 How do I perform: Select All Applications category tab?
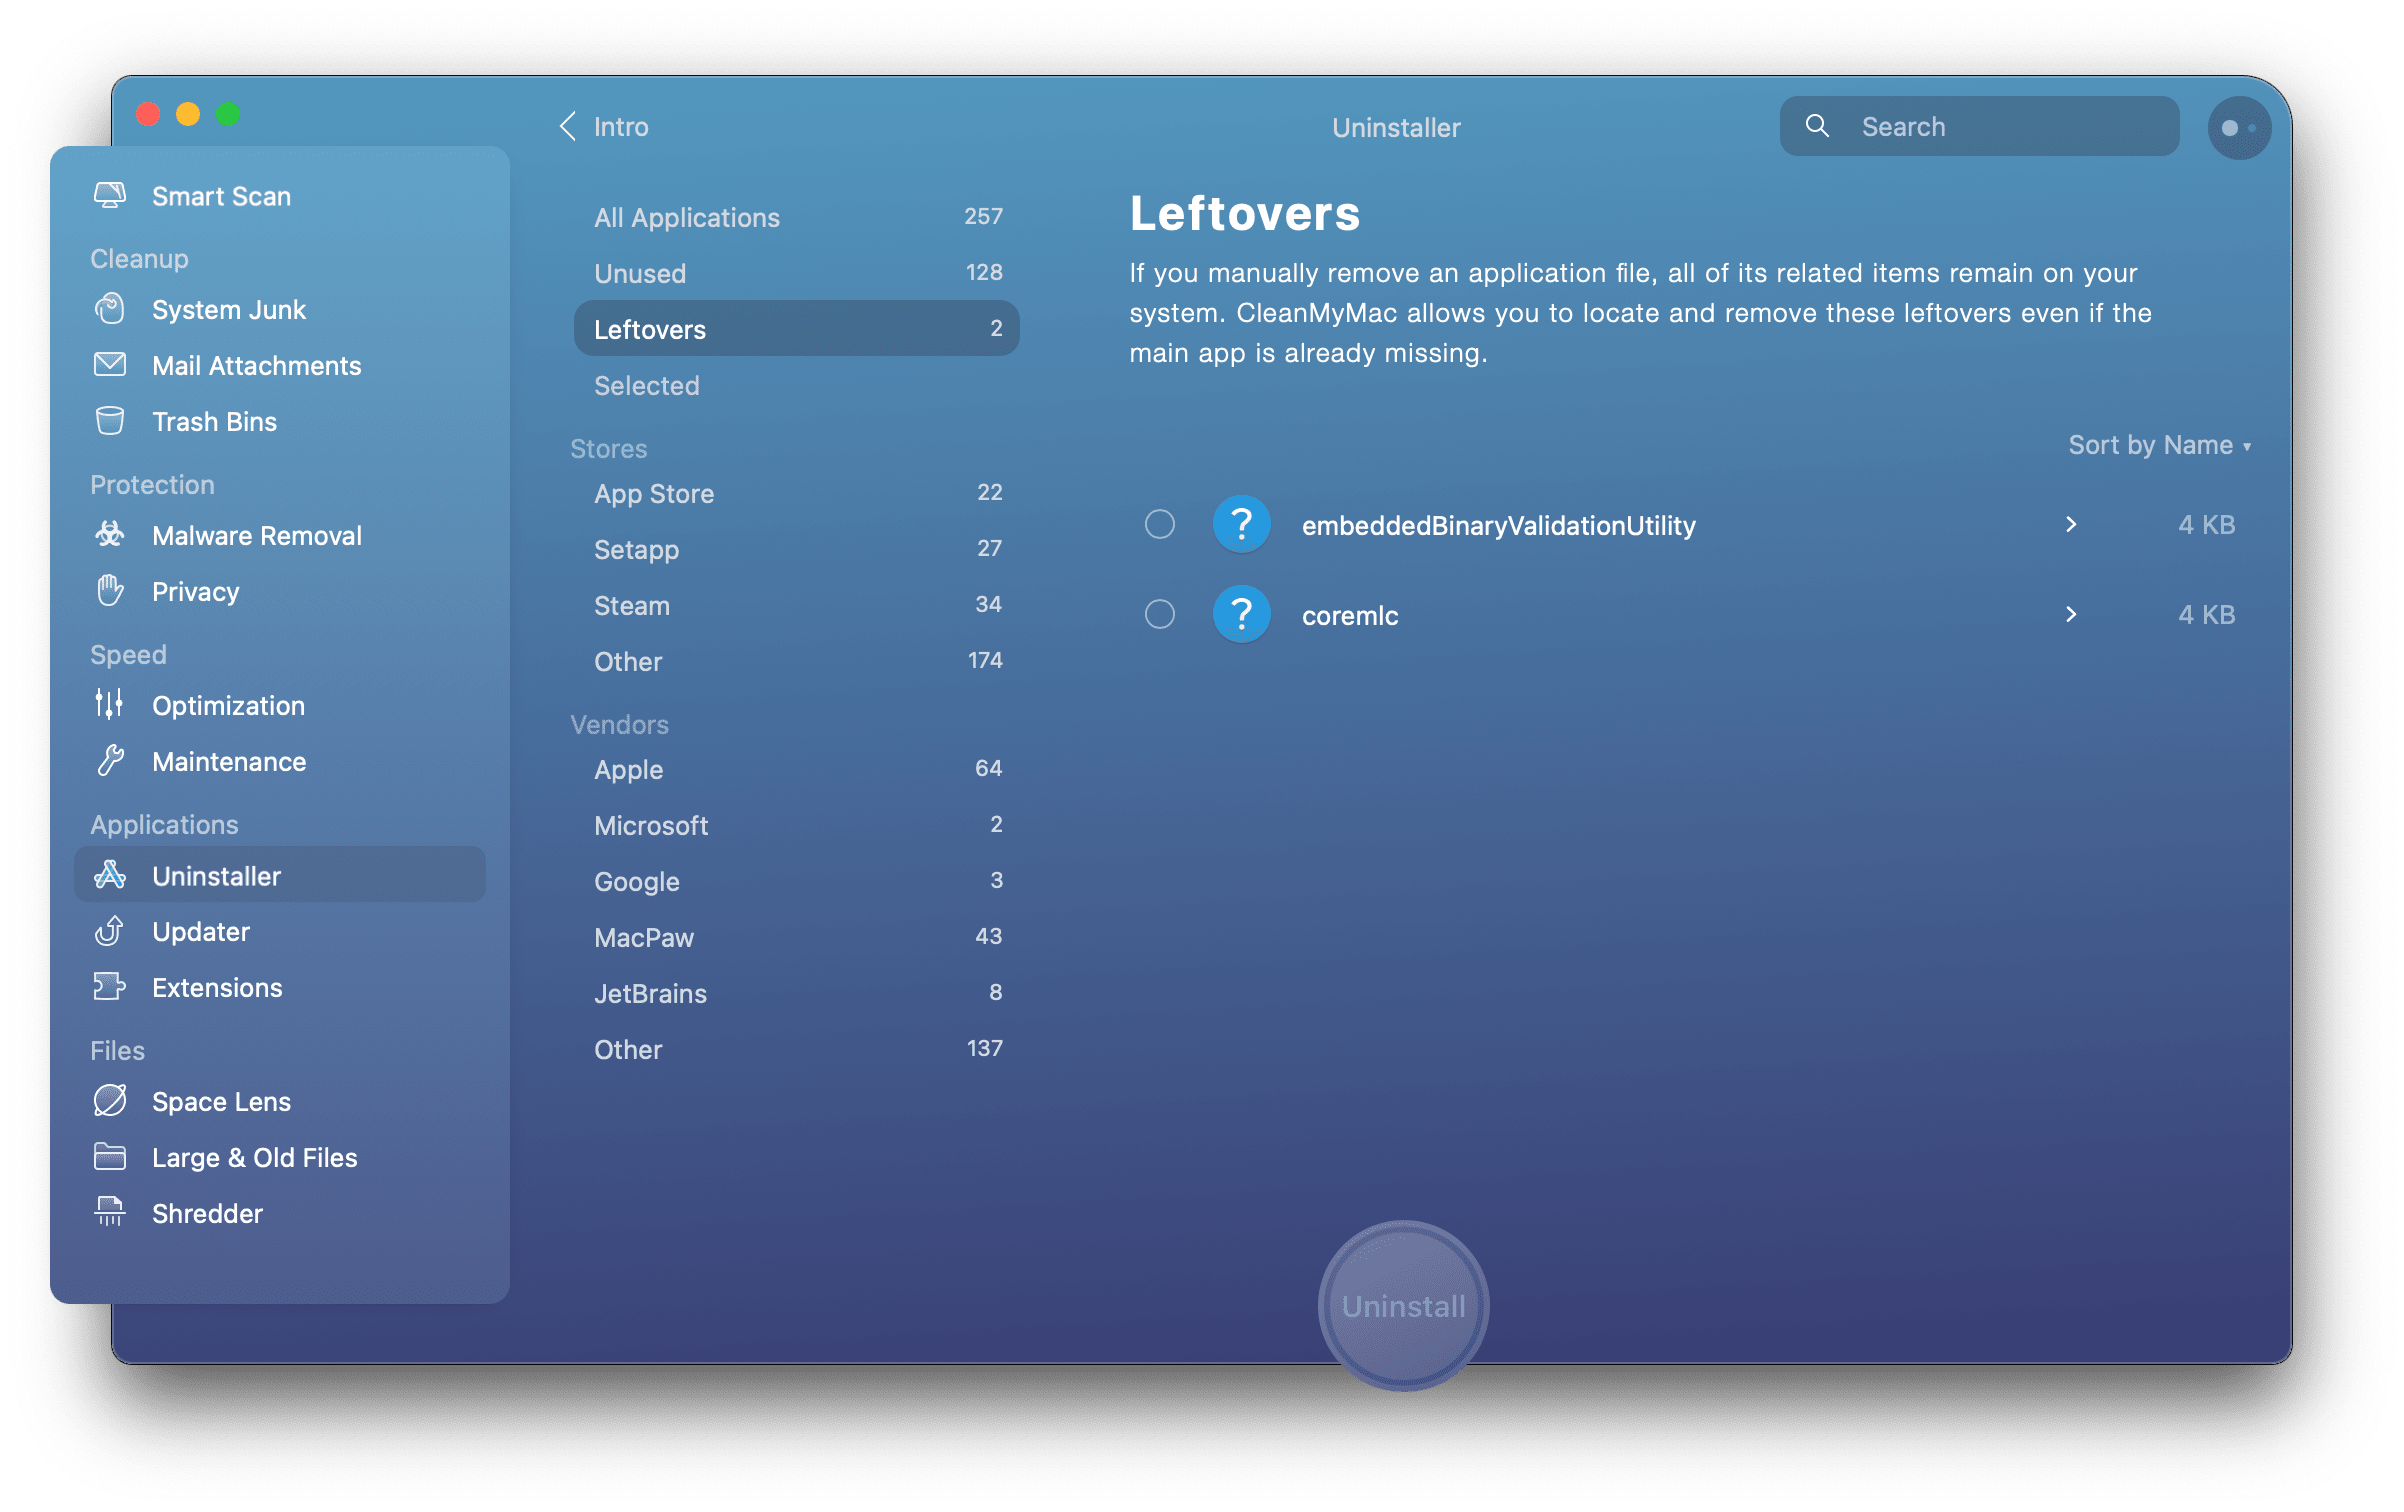click(x=686, y=218)
